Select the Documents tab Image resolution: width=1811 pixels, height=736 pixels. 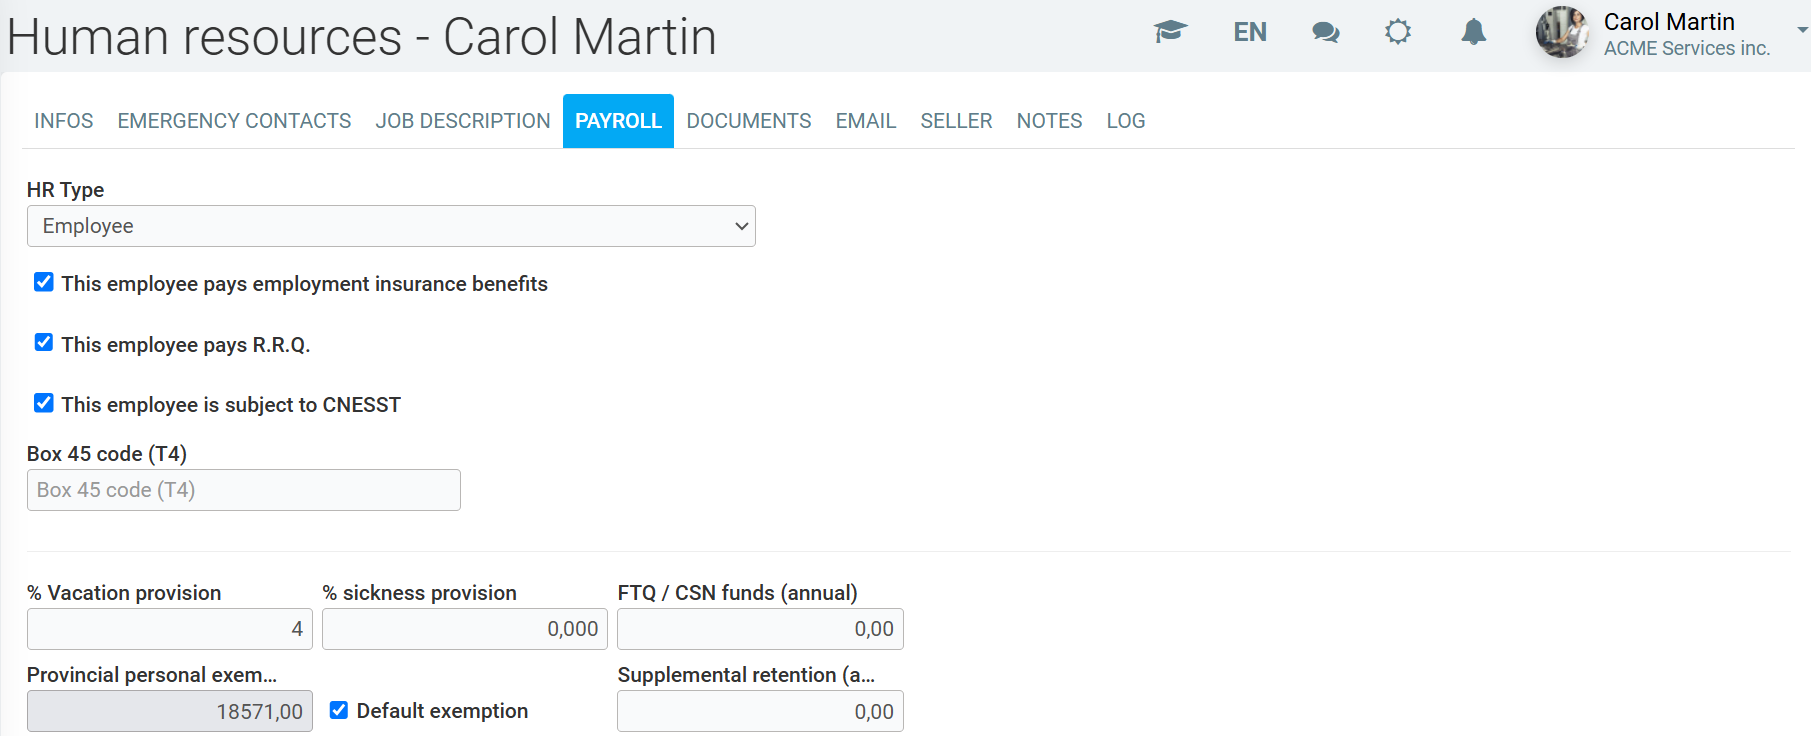[748, 121]
